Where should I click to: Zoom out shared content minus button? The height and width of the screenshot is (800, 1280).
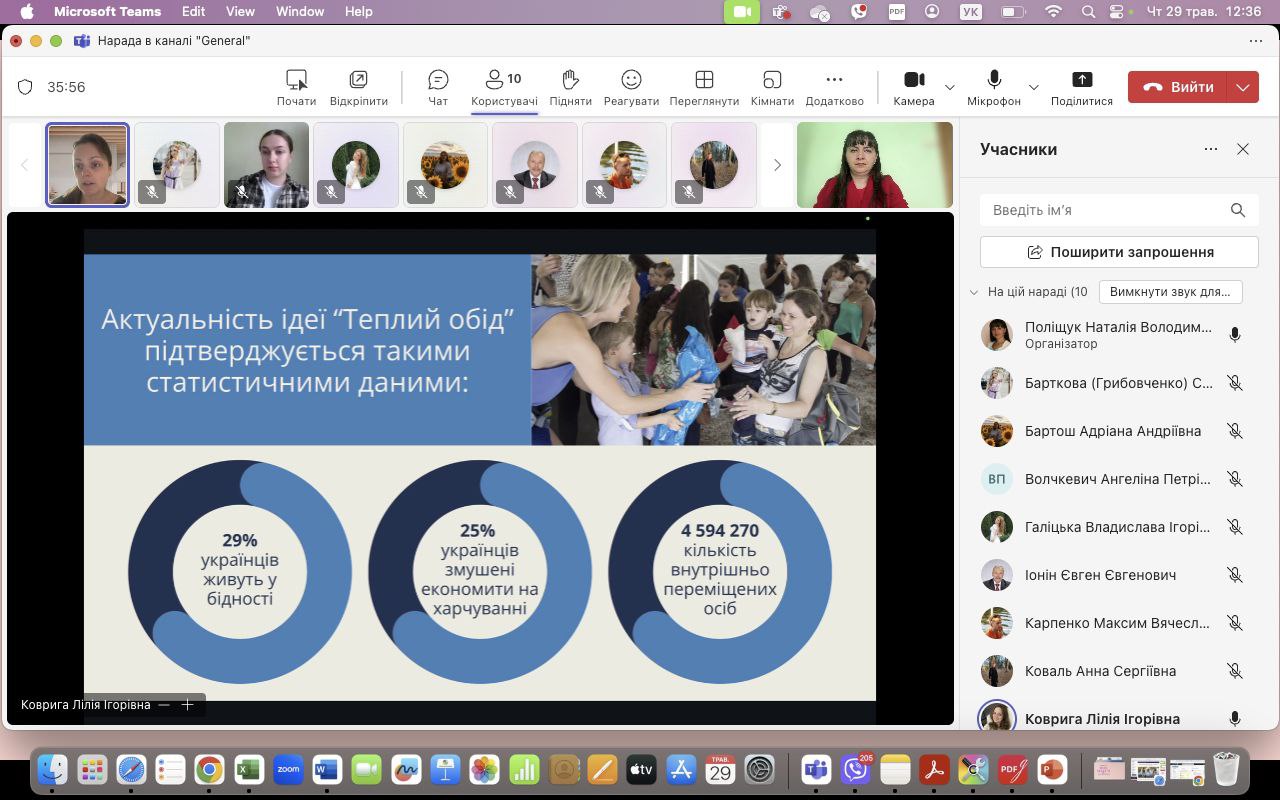[164, 705]
